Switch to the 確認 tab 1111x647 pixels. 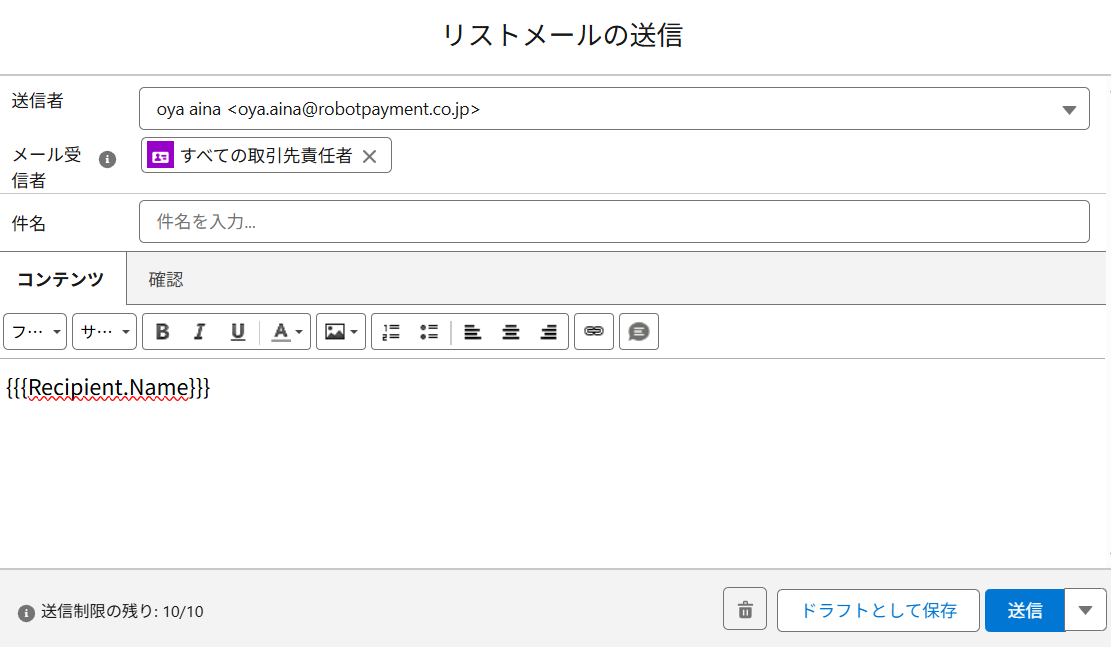point(166,280)
